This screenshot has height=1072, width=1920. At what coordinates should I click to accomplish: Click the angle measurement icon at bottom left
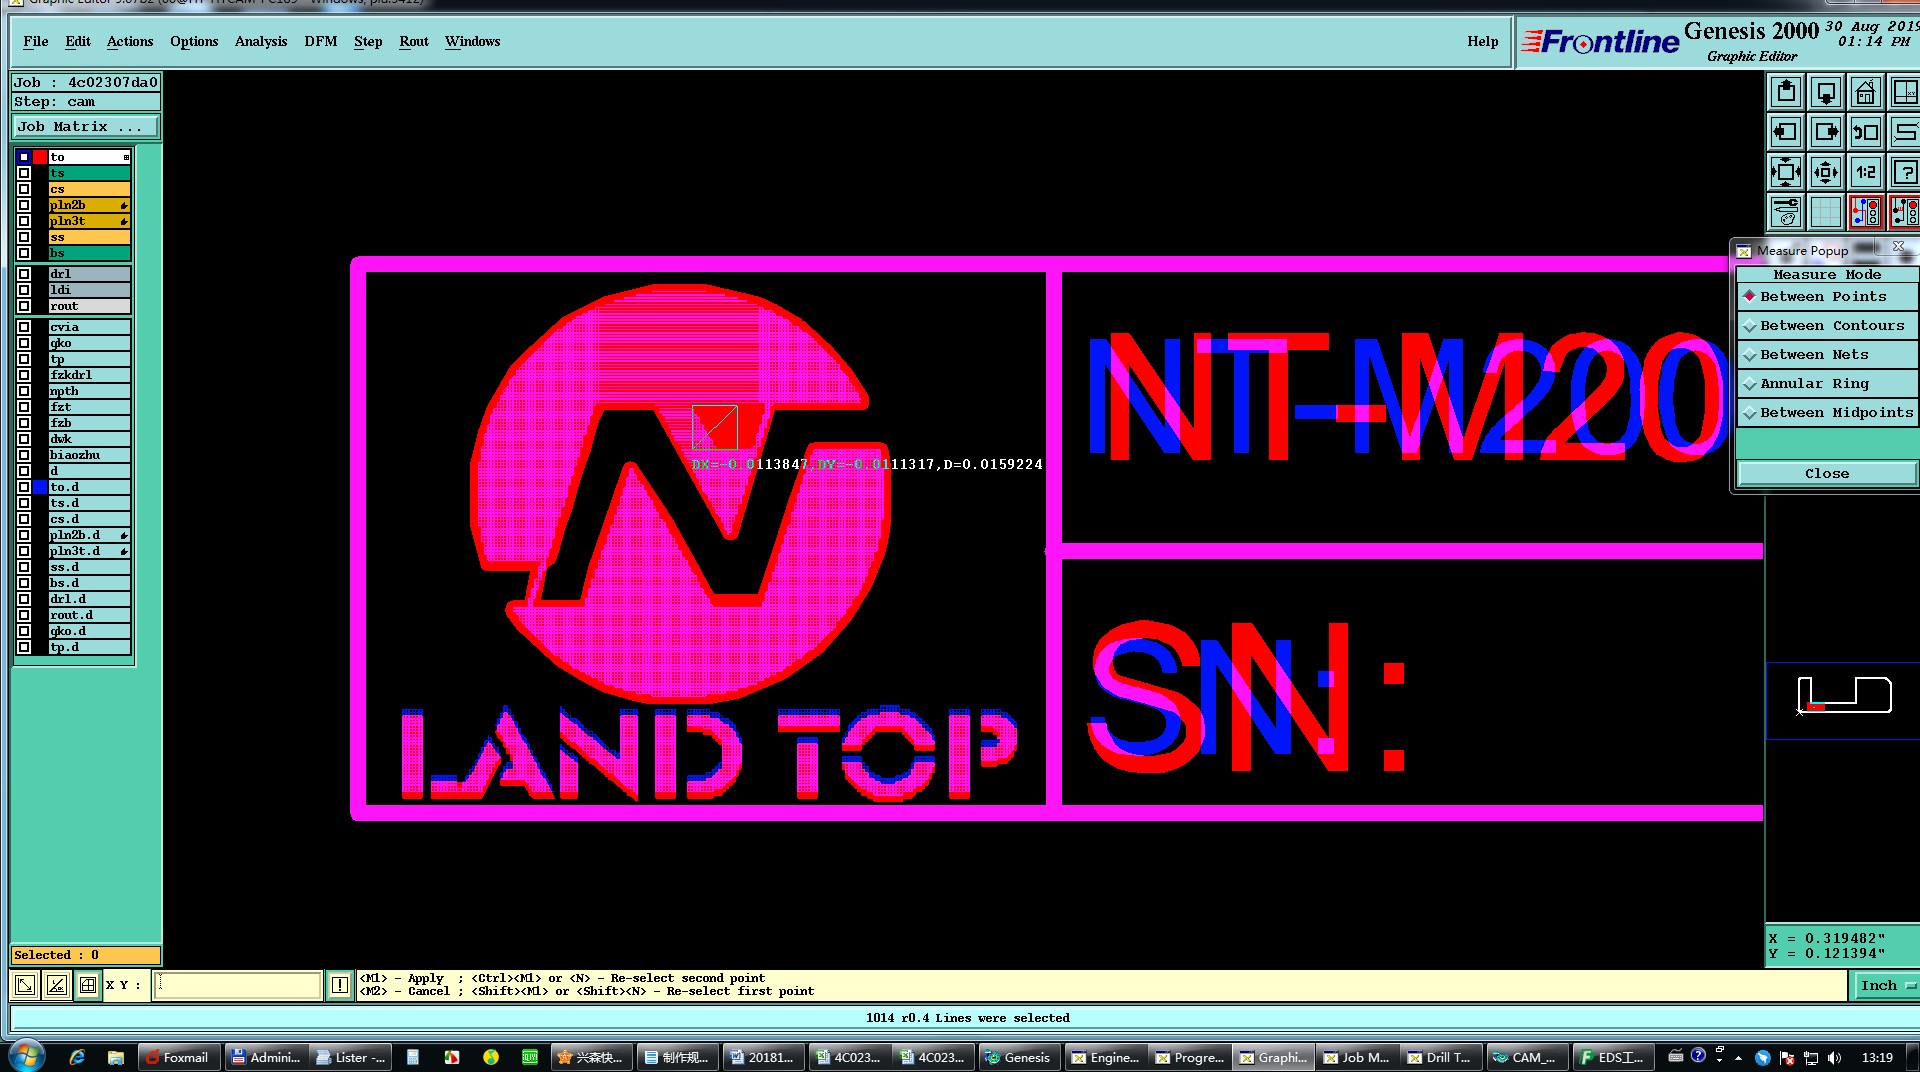pos(57,985)
